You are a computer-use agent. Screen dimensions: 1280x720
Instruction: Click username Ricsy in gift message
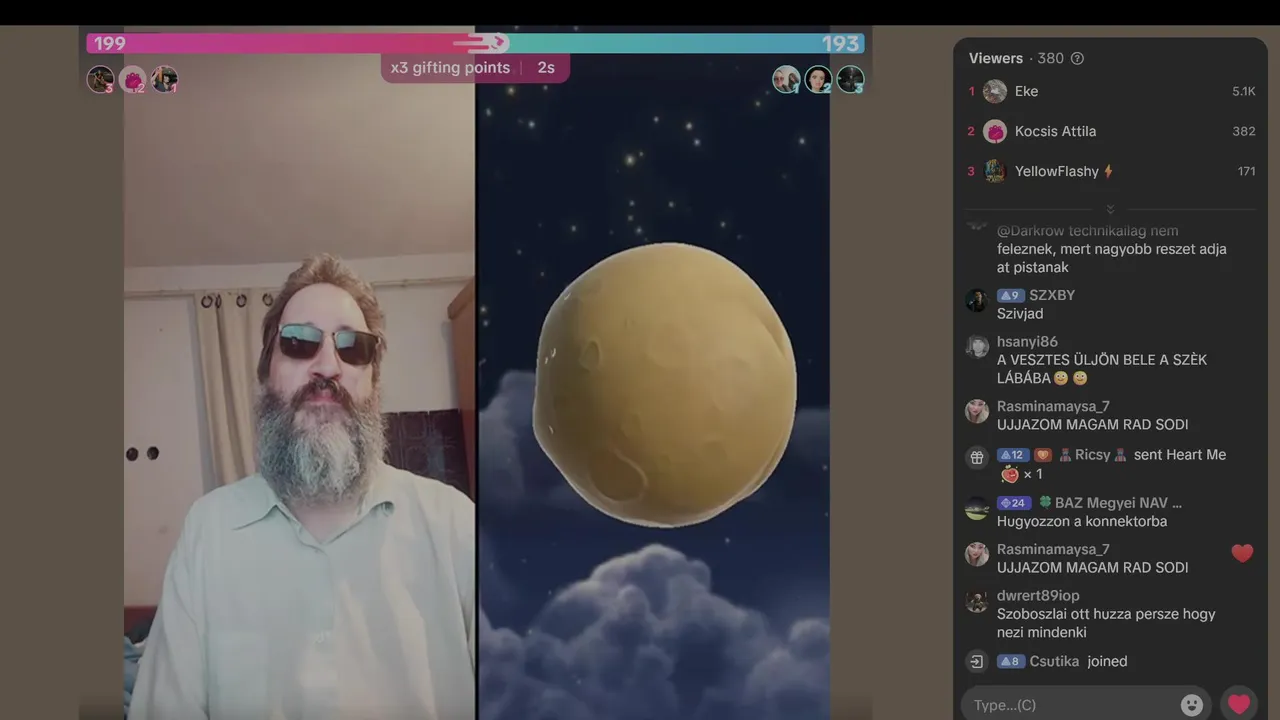click(x=1092, y=454)
